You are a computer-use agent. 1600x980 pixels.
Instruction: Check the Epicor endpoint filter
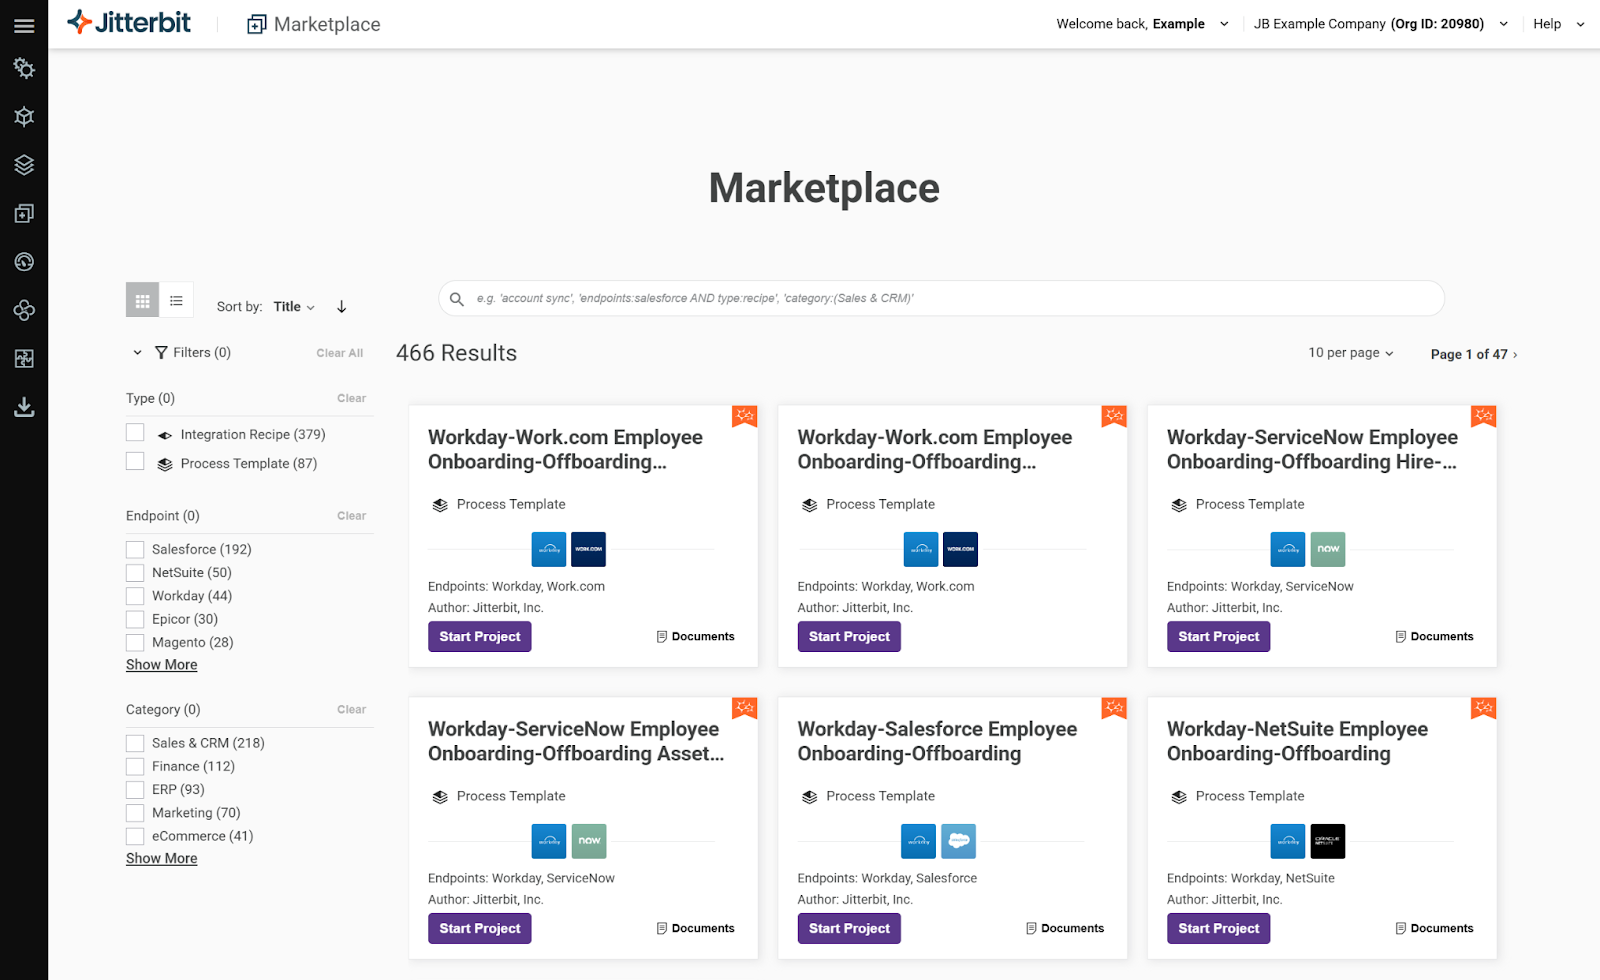click(135, 619)
